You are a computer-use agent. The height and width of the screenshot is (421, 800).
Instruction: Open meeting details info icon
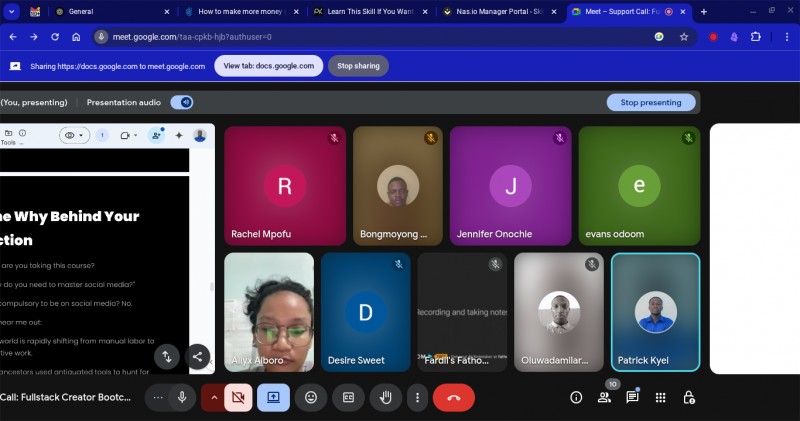(576, 398)
